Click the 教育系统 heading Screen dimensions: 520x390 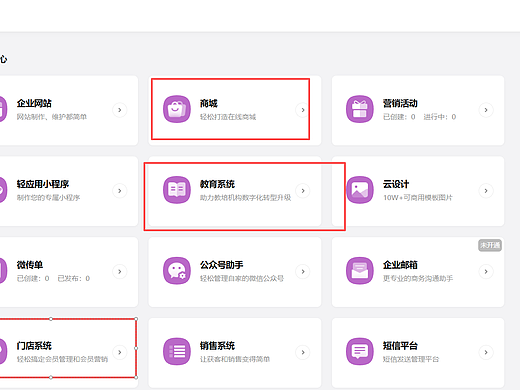click(x=217, y=184)
